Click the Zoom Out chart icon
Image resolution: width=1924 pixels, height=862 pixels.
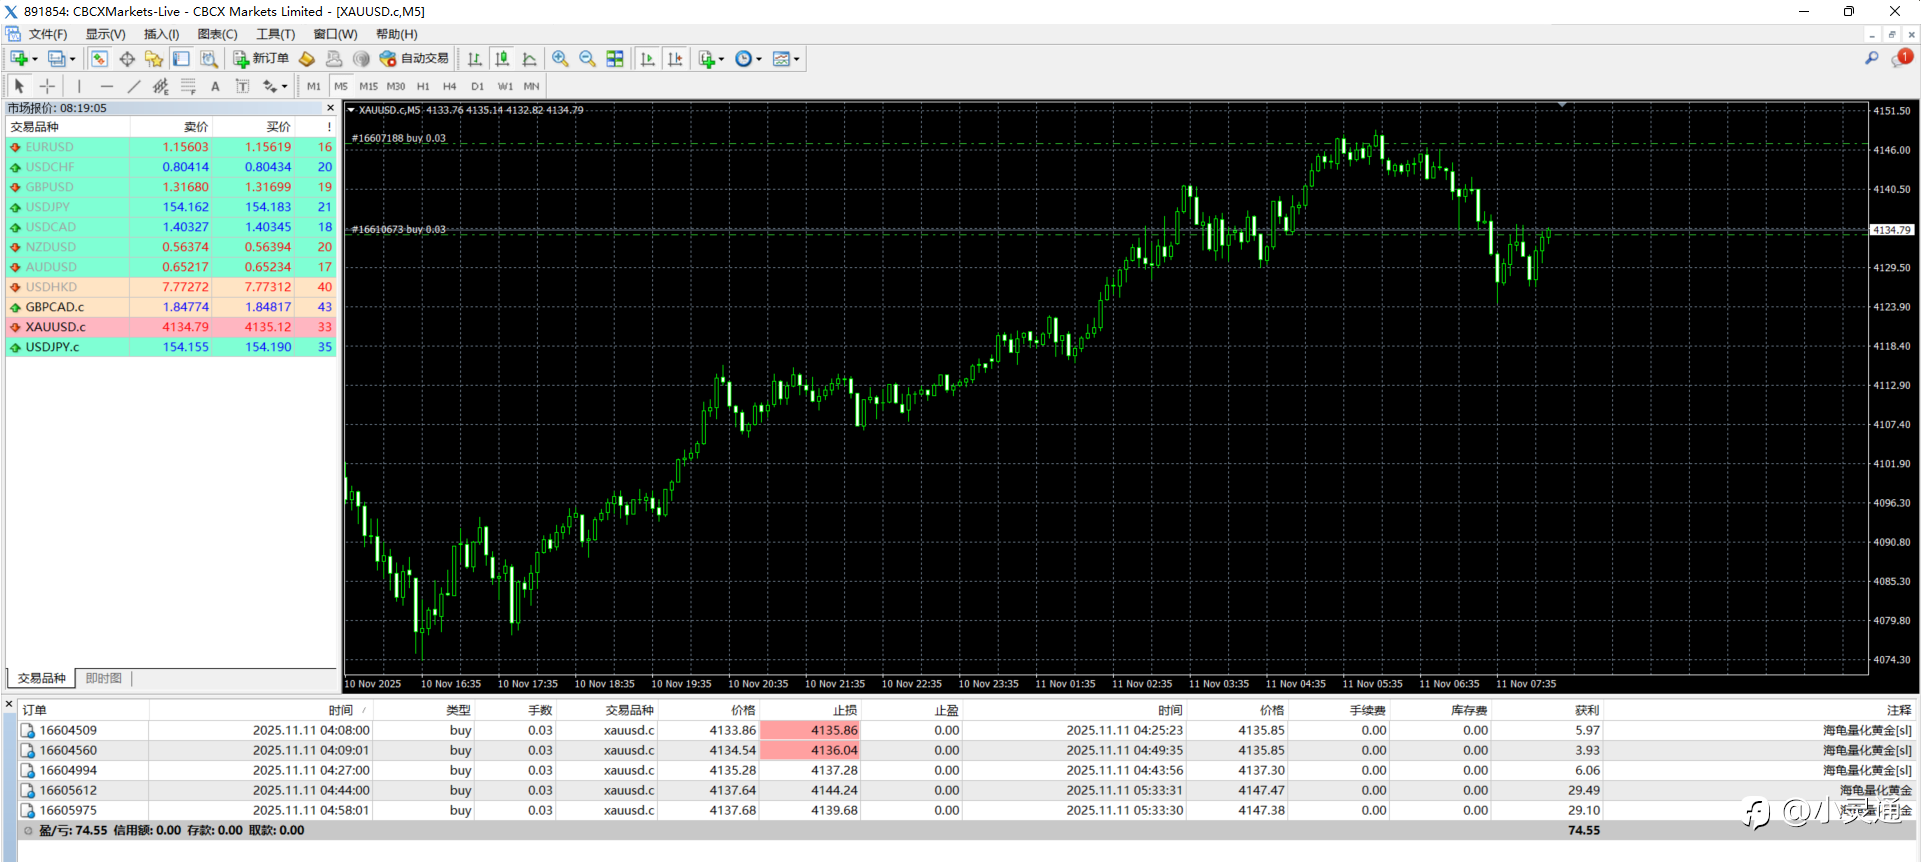tap(588, 59)
